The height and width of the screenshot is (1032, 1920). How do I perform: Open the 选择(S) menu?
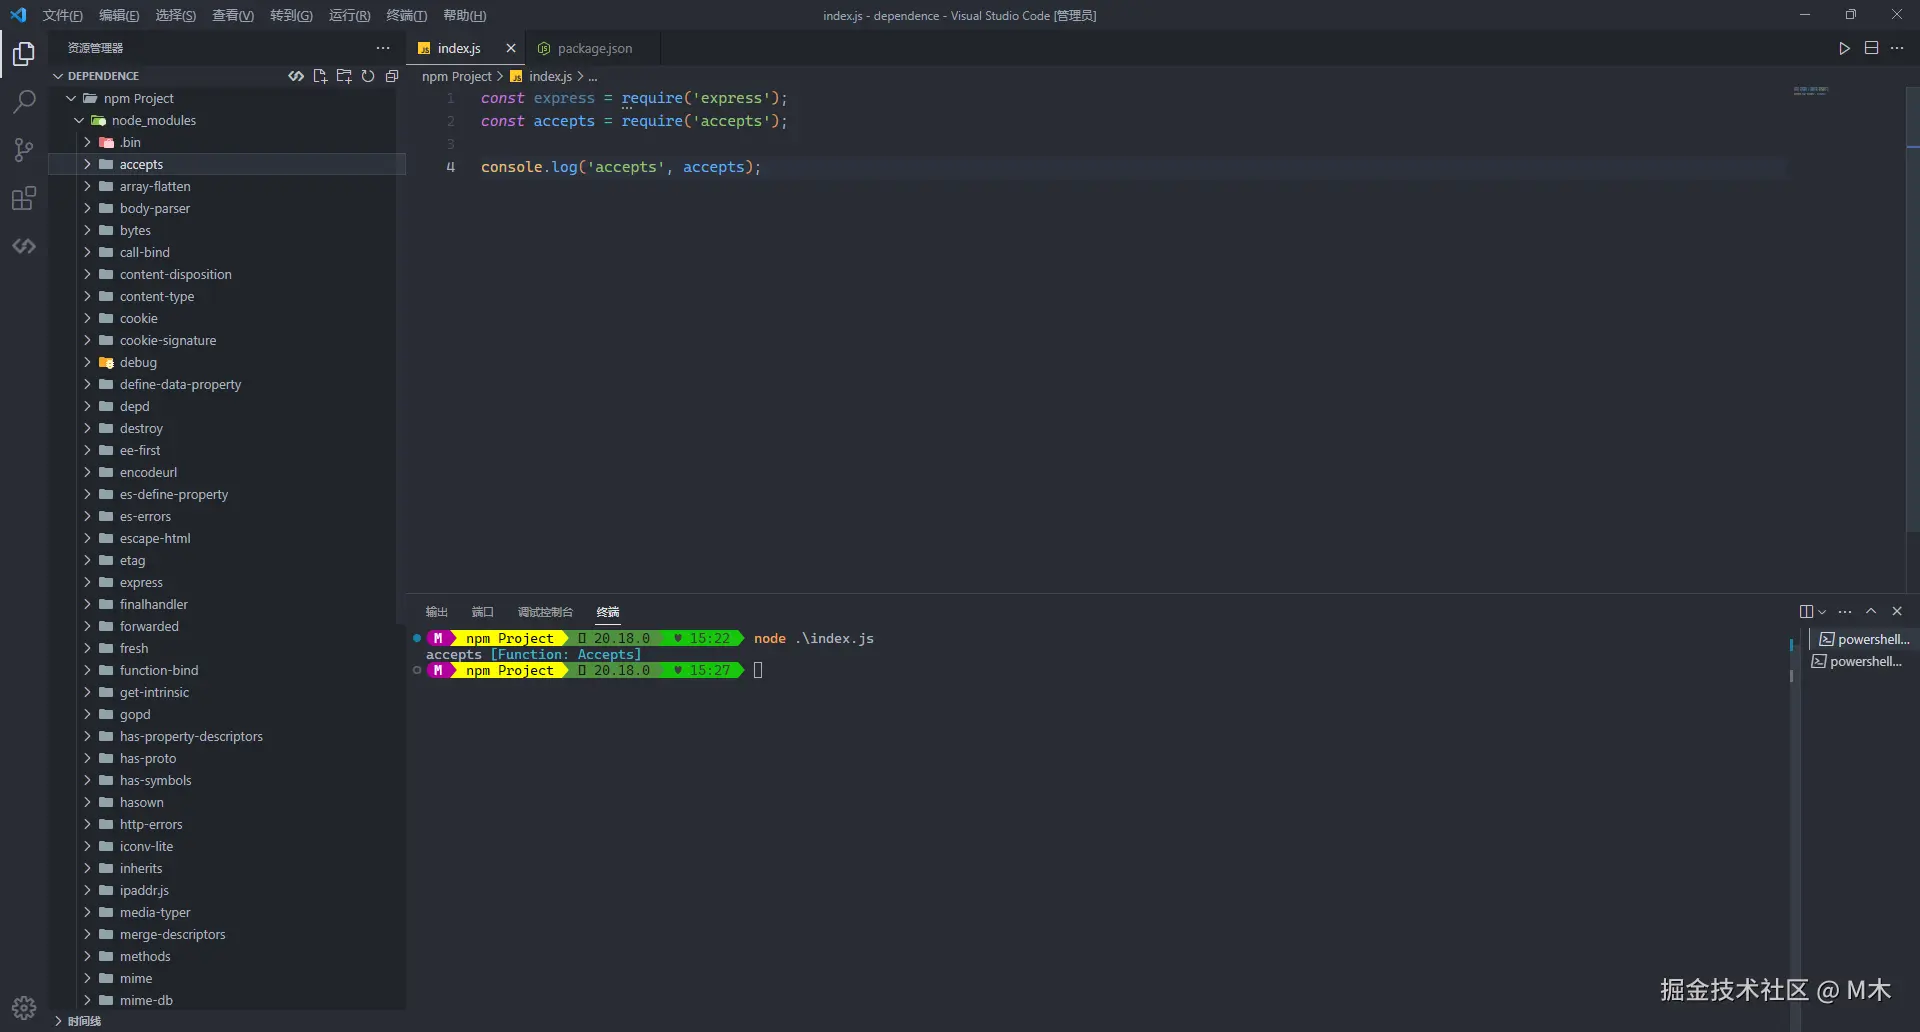[176, 15]
